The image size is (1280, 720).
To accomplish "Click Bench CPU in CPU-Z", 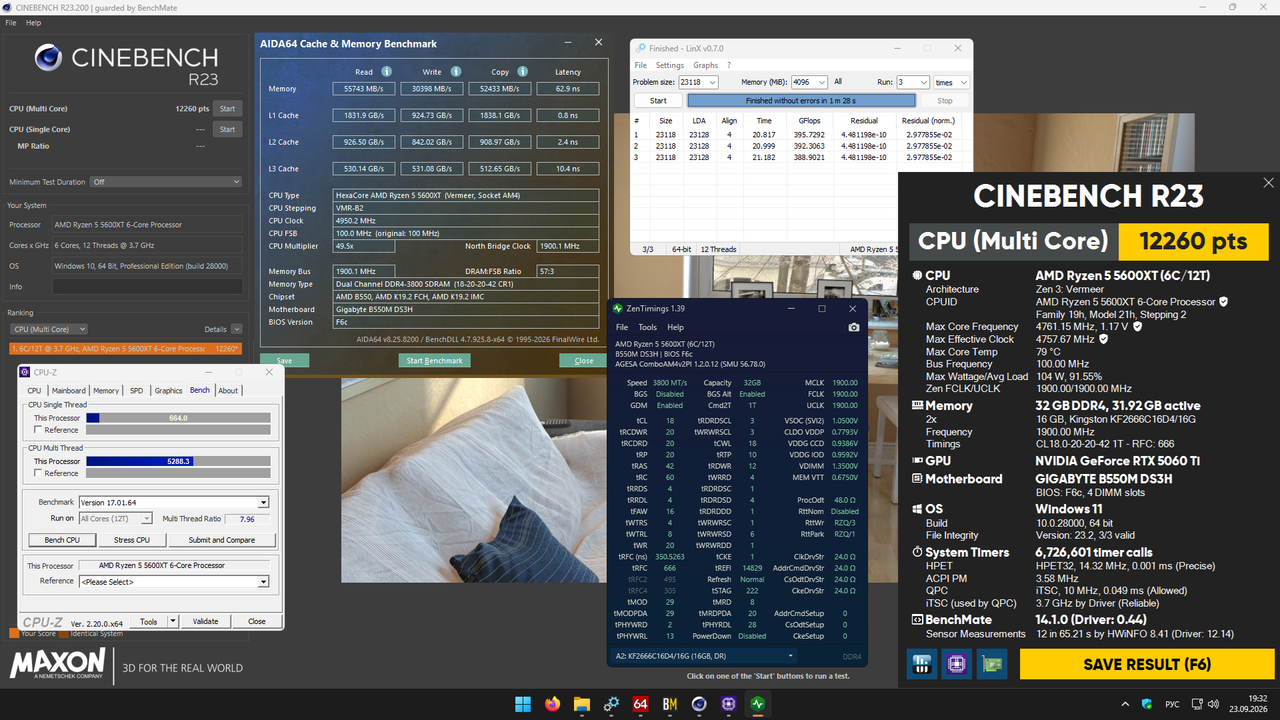I will tap(62, 540).
